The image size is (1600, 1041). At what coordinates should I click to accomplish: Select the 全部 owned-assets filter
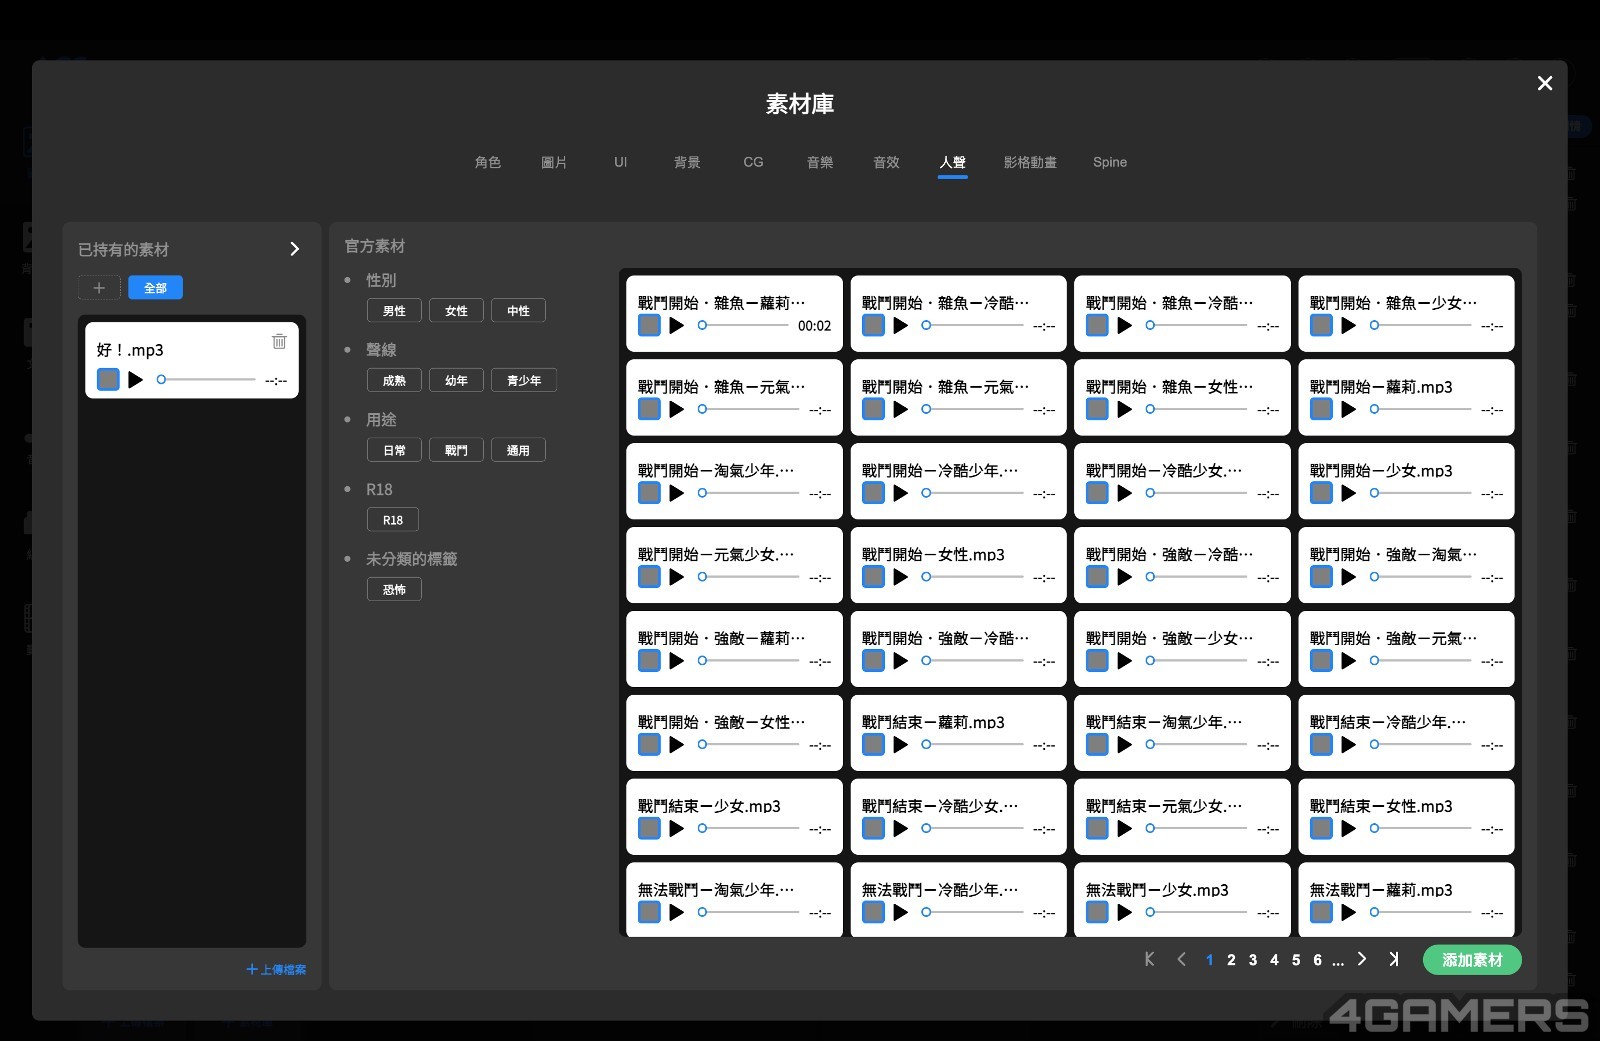(x=155, y=288)
